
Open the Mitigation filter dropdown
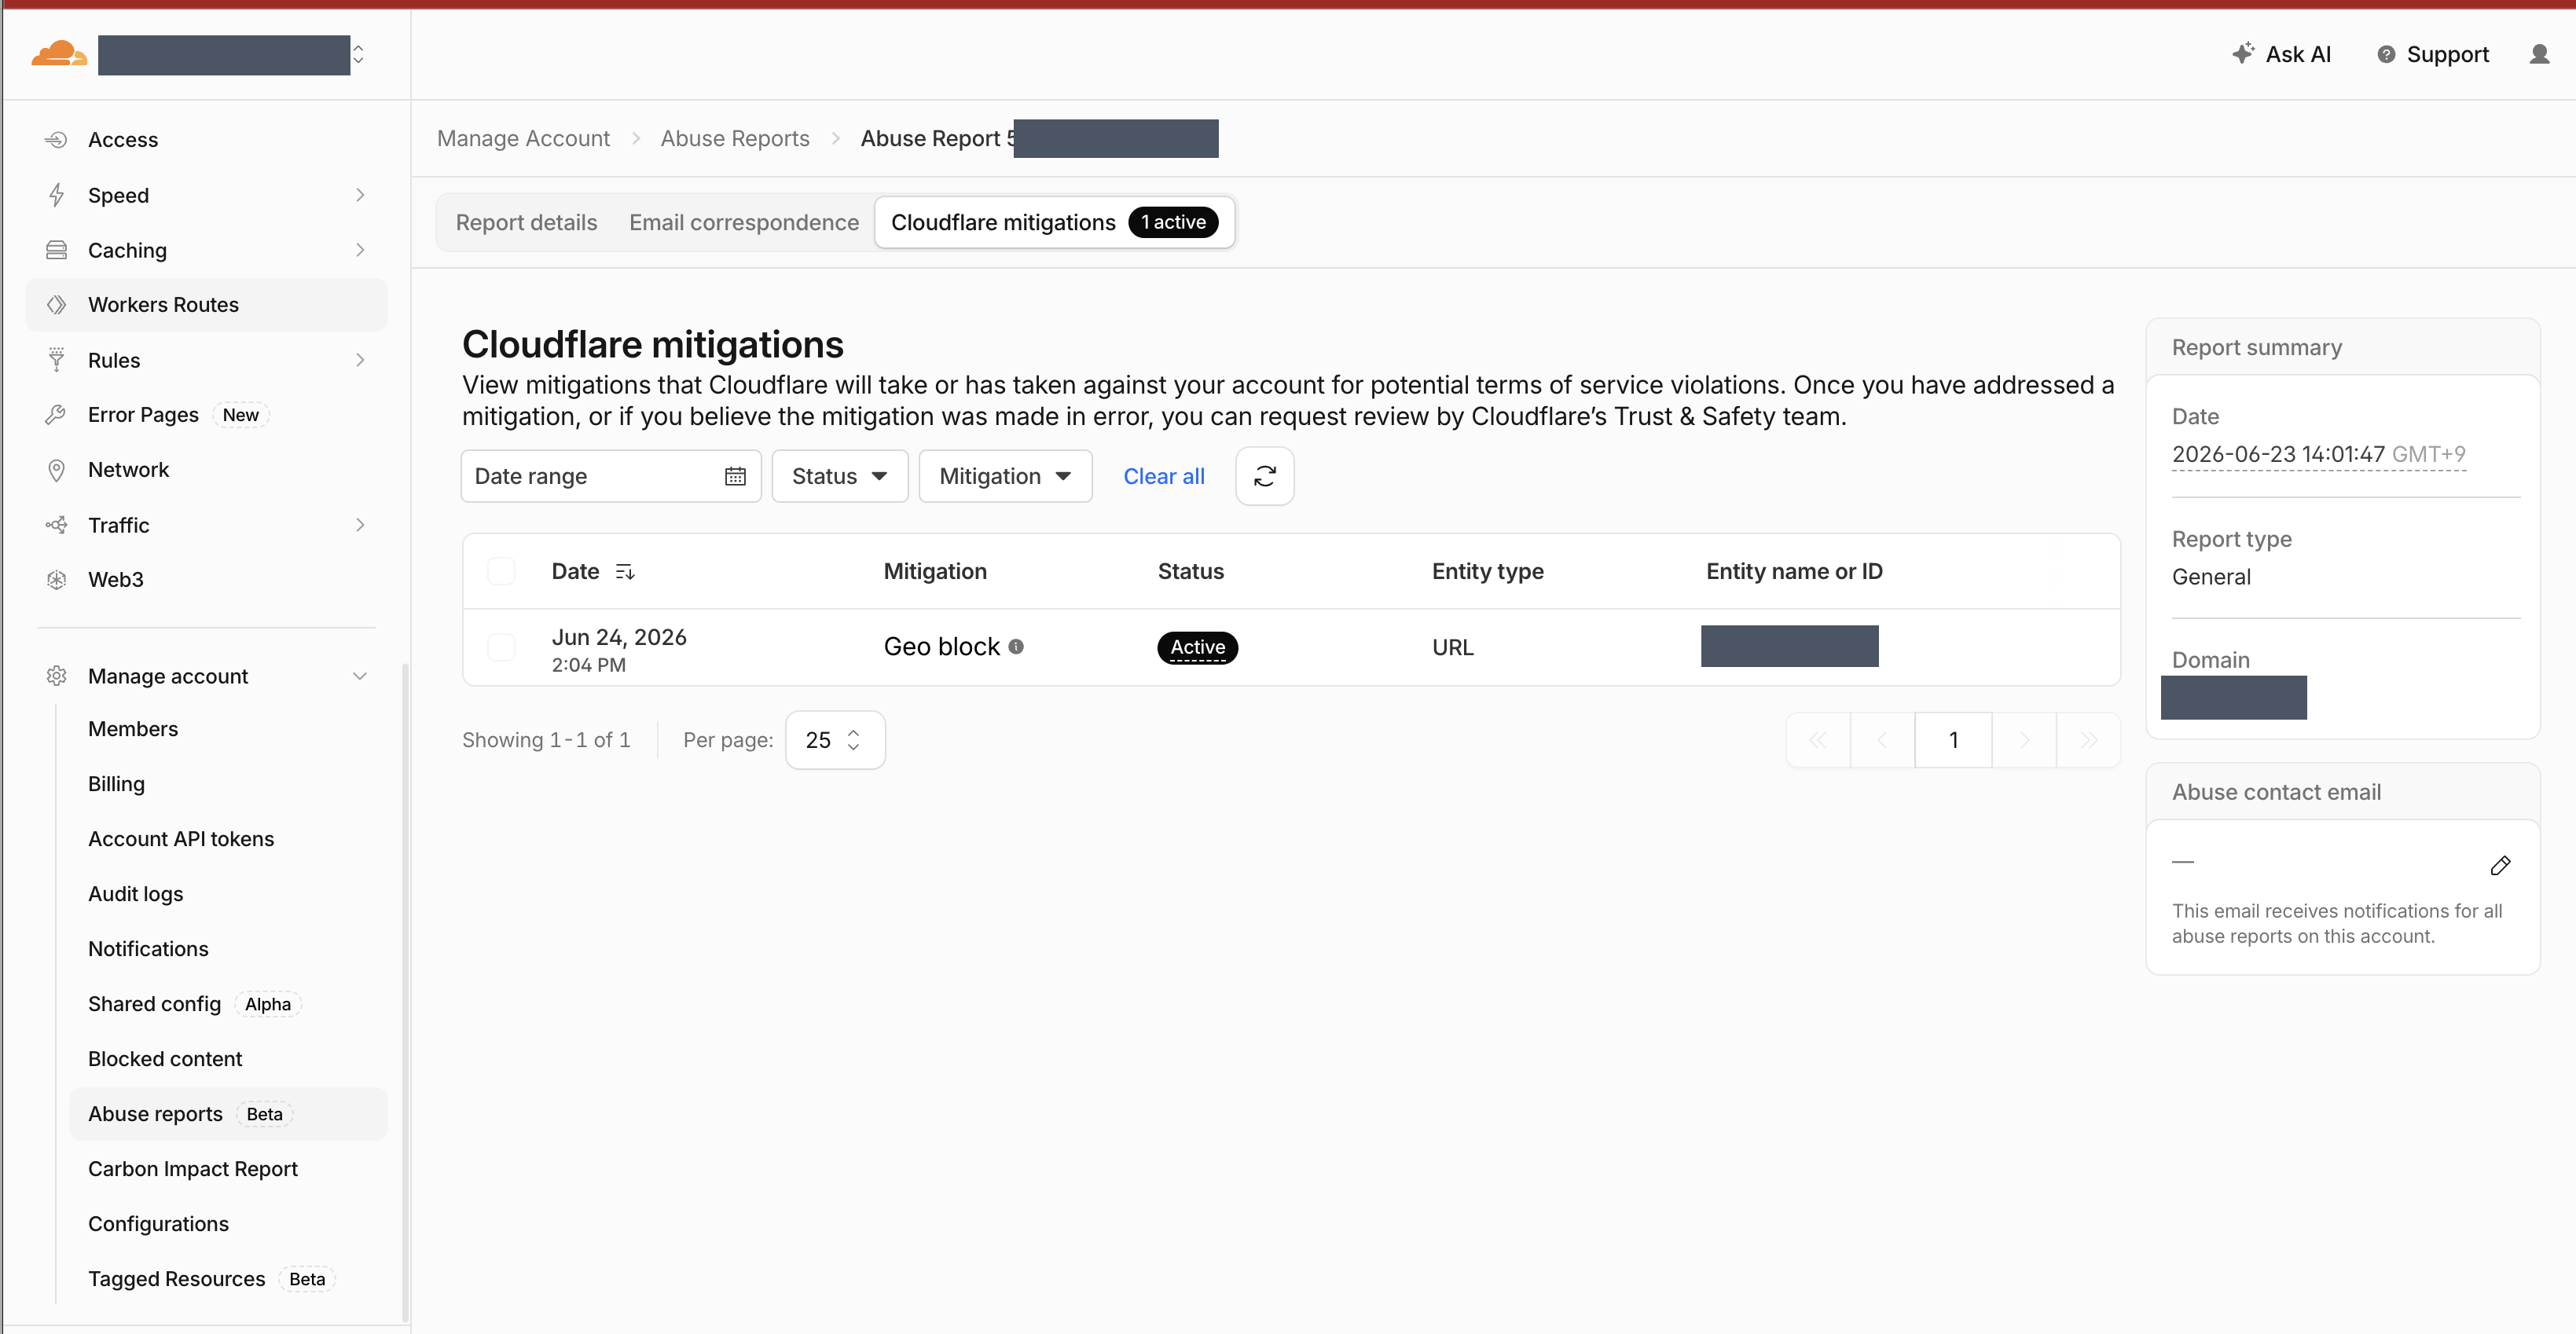click(x=1005, y=476)
